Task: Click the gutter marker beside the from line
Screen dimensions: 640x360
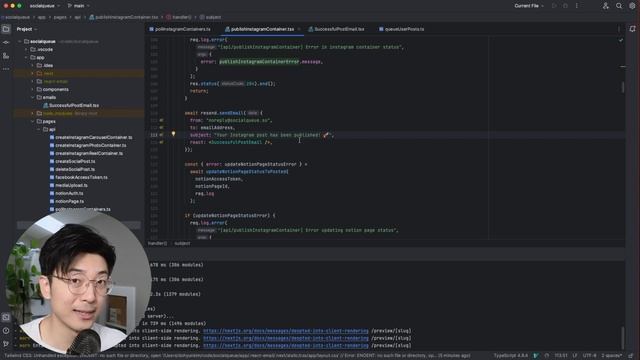Action: 161,120
